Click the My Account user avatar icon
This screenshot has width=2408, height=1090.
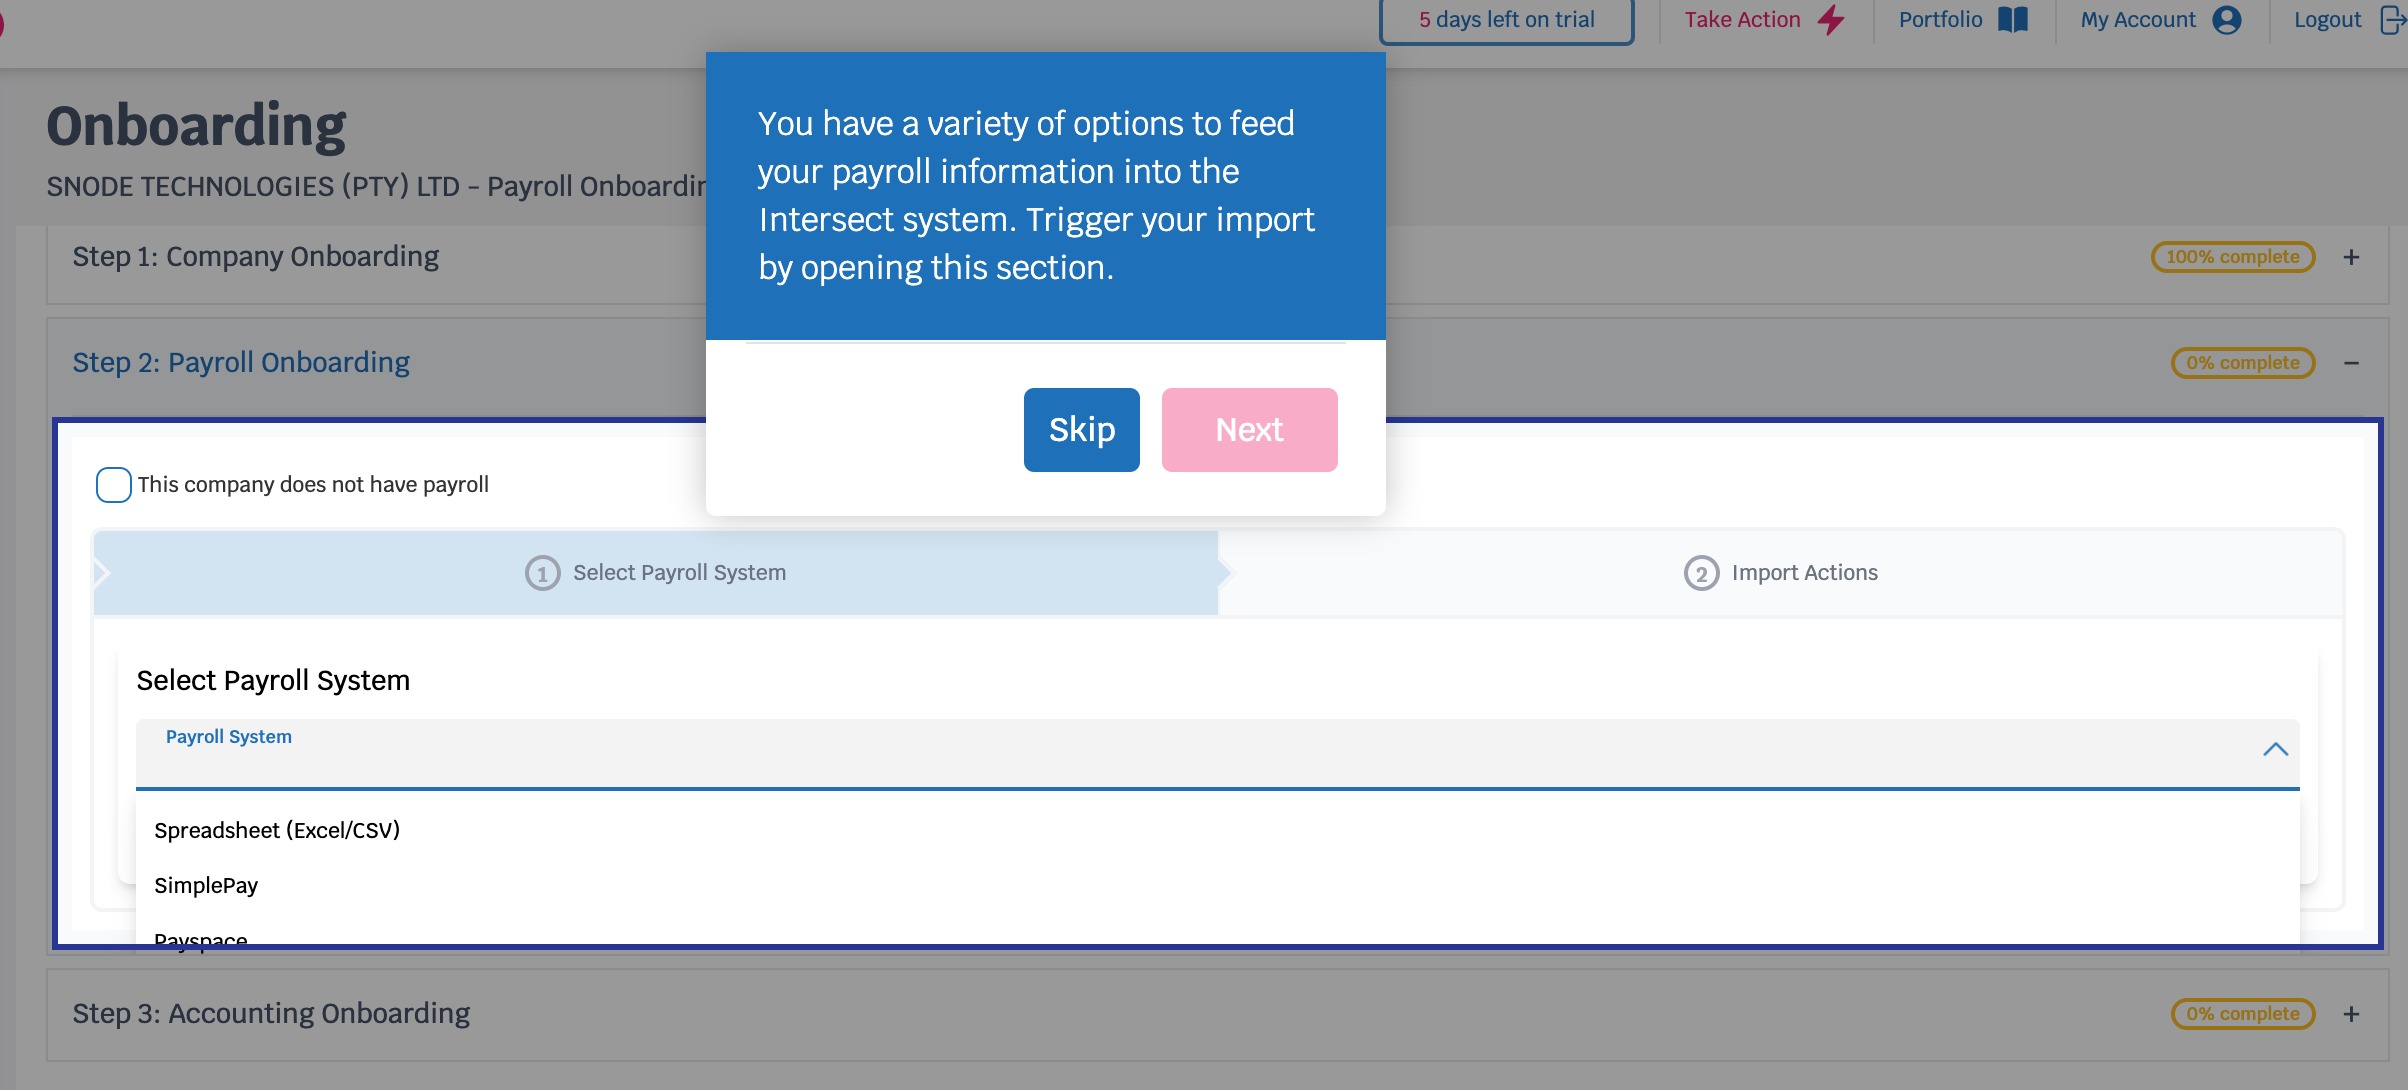(2227, 20)
